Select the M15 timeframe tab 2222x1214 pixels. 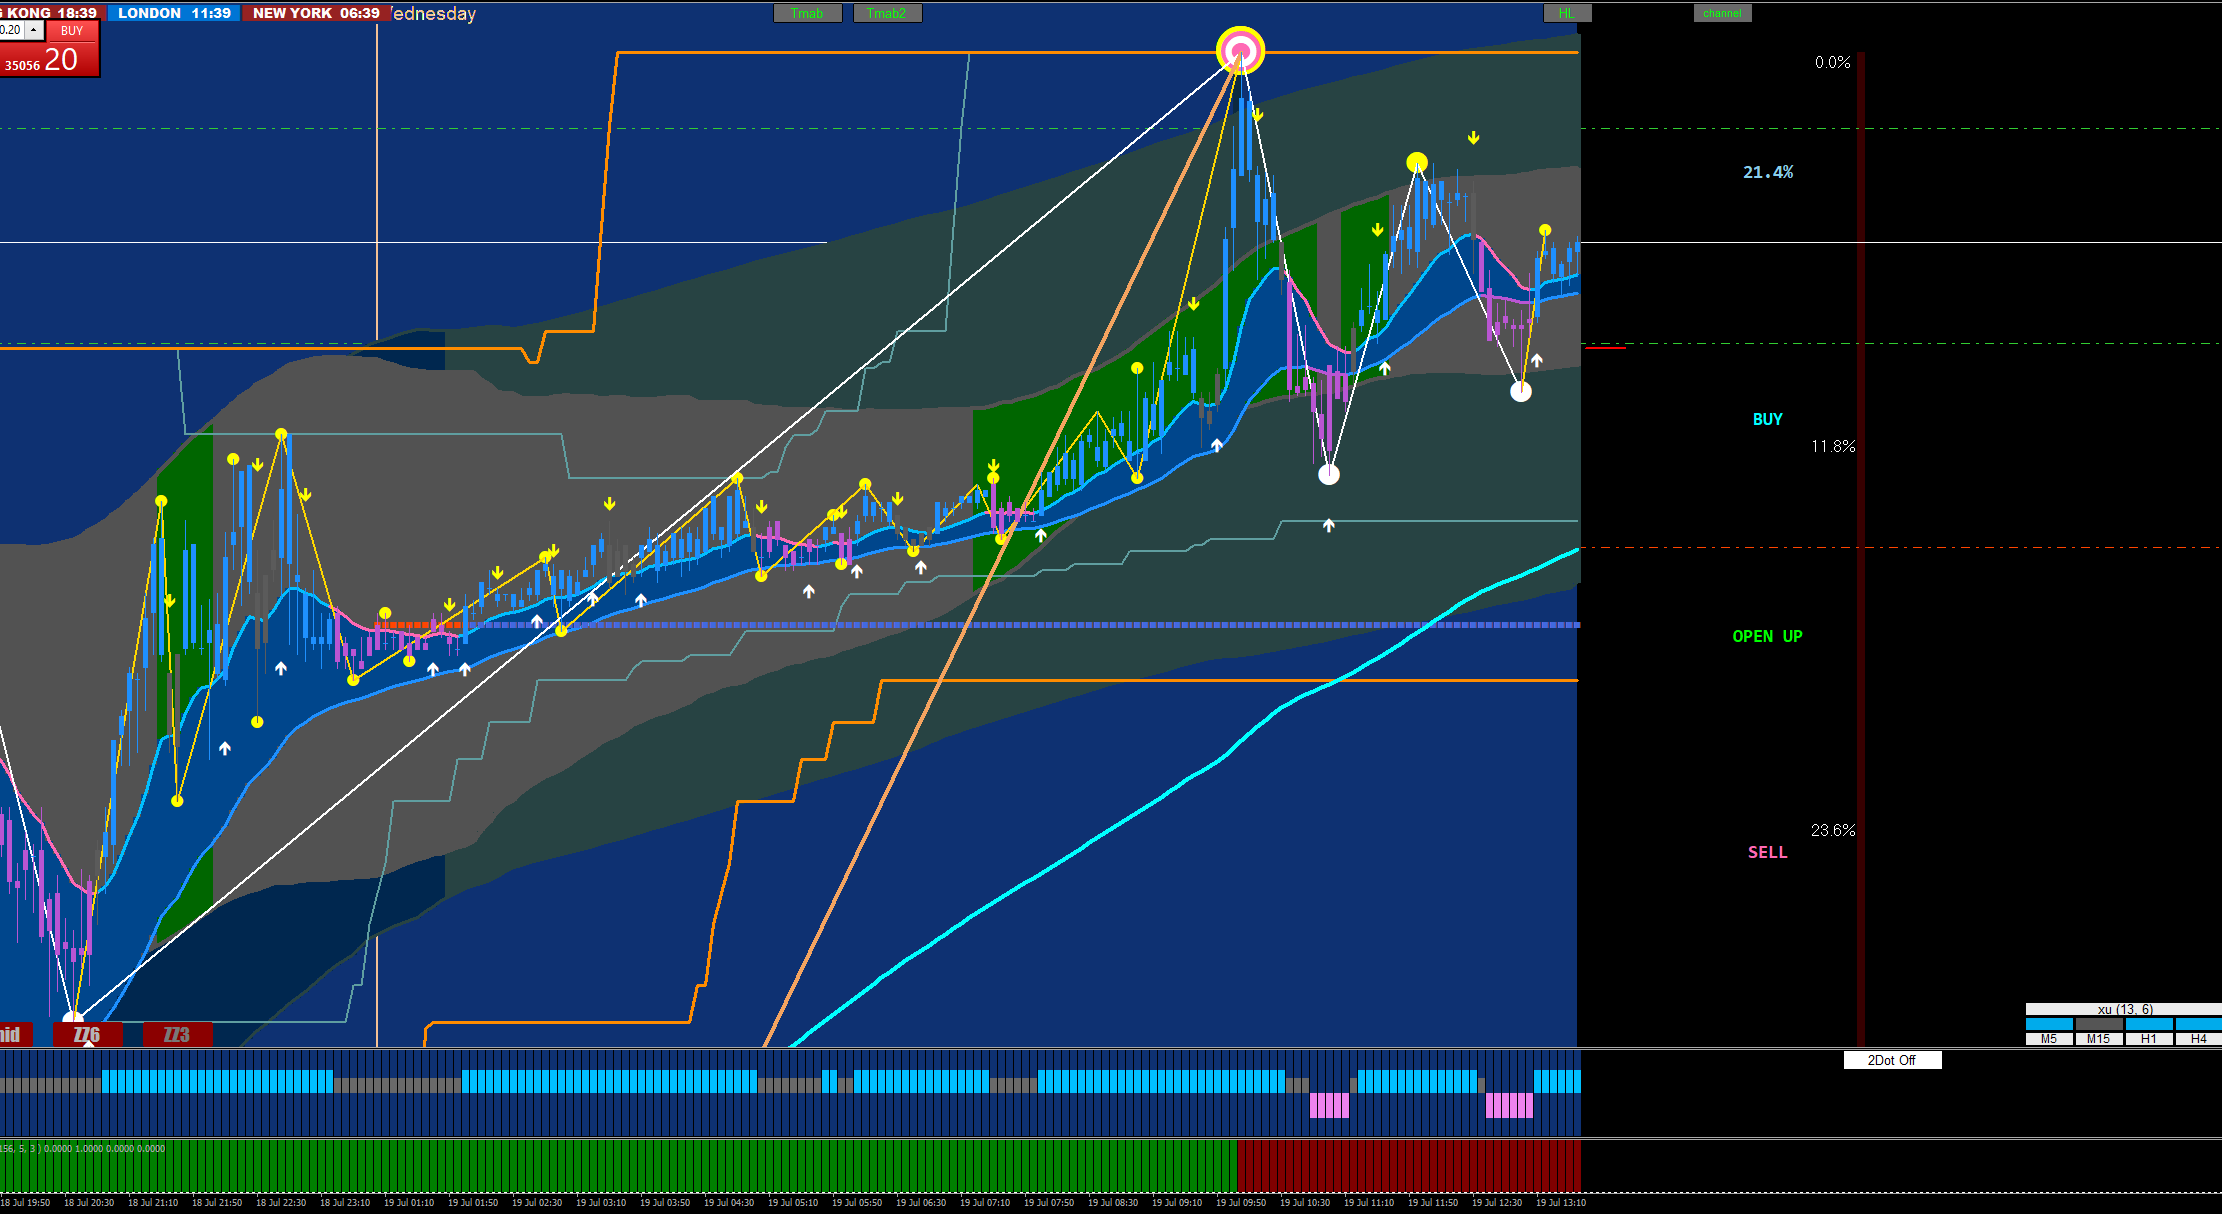tap(2098, 1039)
